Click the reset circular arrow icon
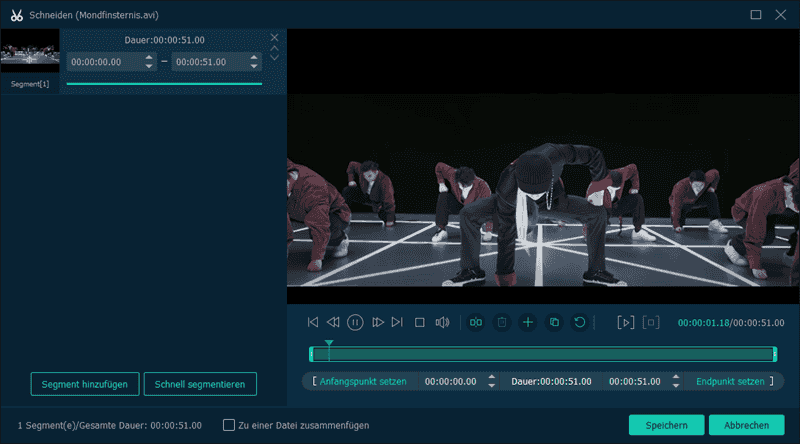Viewport: 800px width, 445px height. point(580,322)
